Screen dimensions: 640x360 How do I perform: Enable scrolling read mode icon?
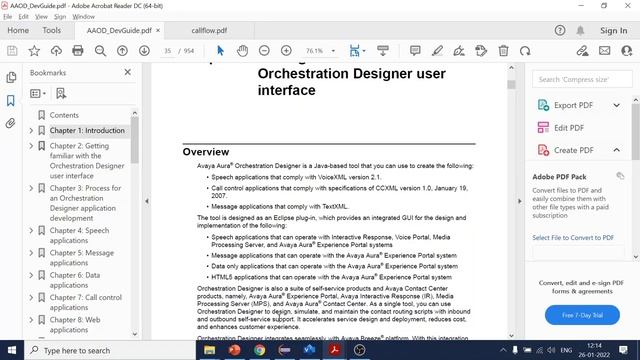[383, 51]
